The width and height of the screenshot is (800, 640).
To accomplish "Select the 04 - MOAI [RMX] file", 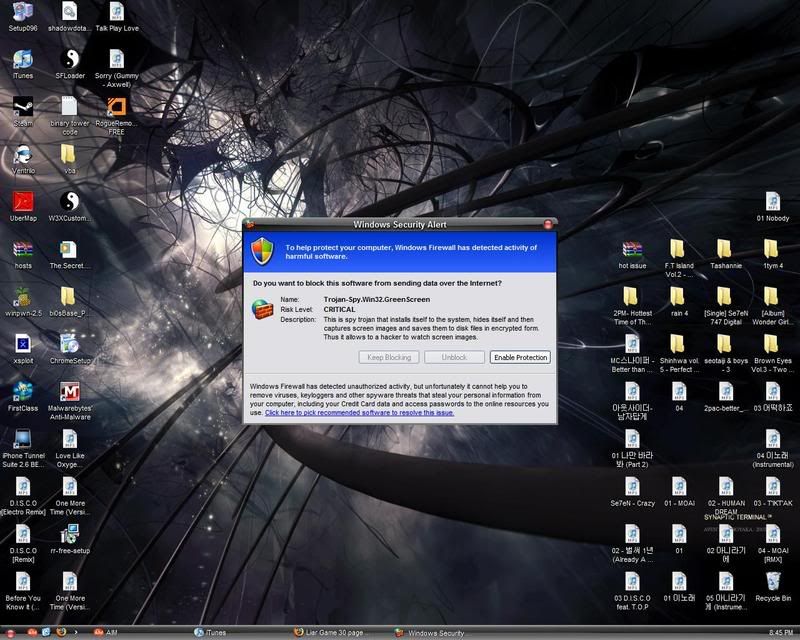I will pyautogui.click(x=773, y=534).
